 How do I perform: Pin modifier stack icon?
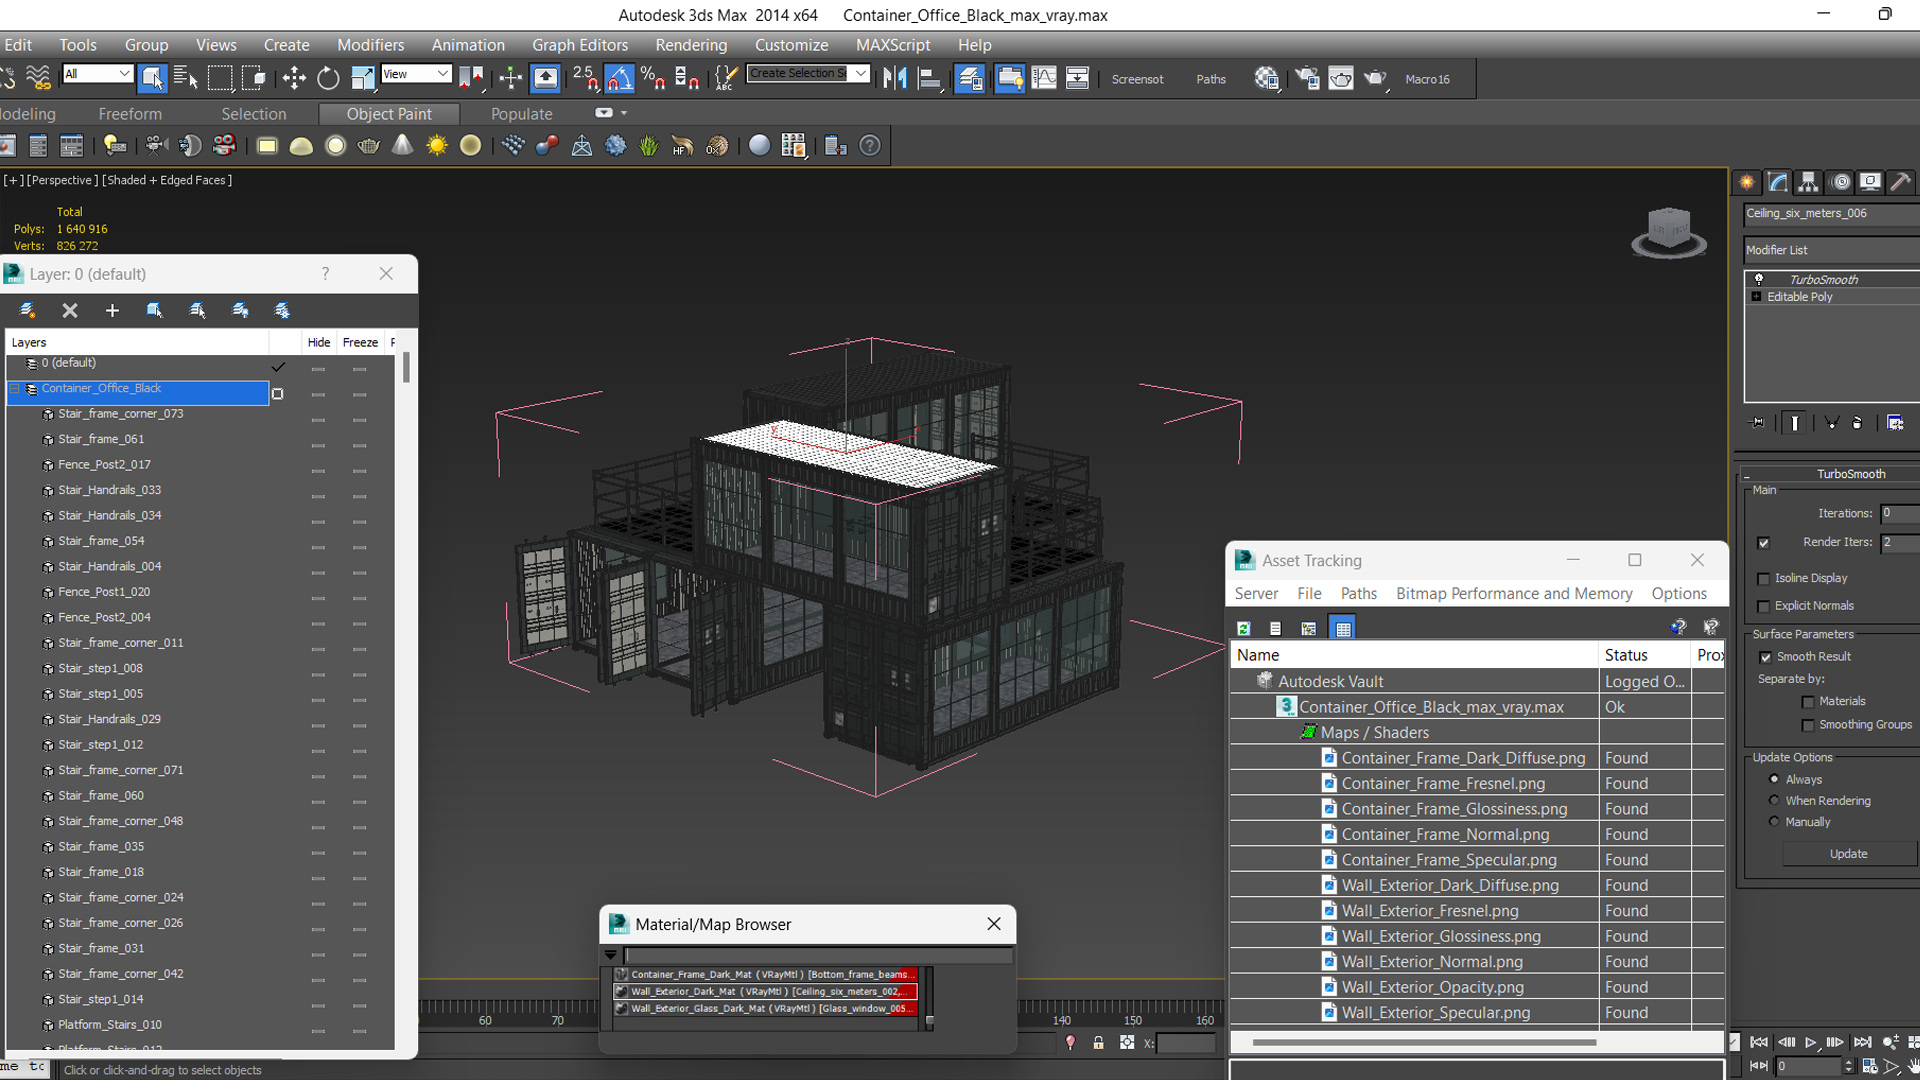pos(1758,423)
